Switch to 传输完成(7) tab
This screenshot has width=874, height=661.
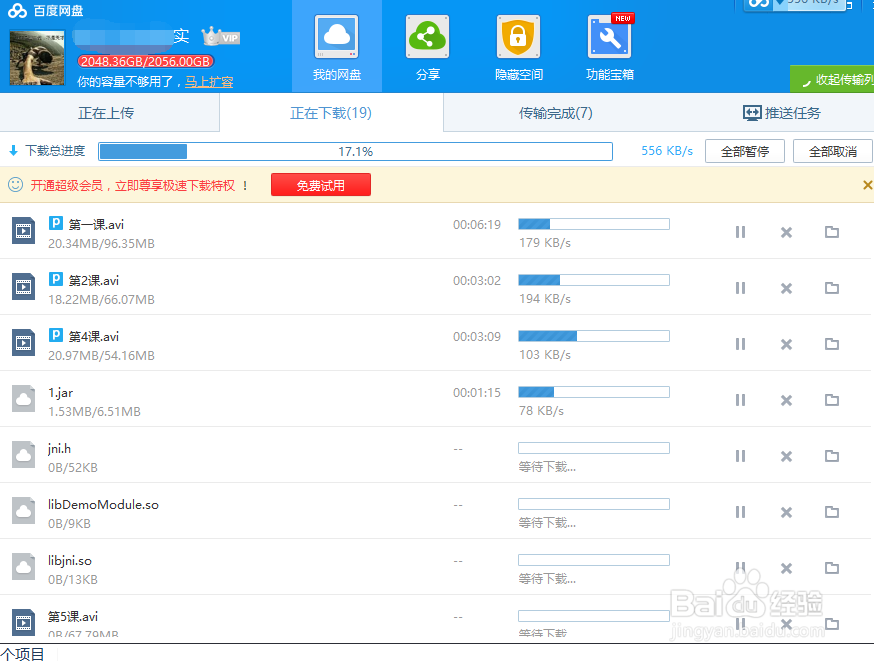click(555, 113)
